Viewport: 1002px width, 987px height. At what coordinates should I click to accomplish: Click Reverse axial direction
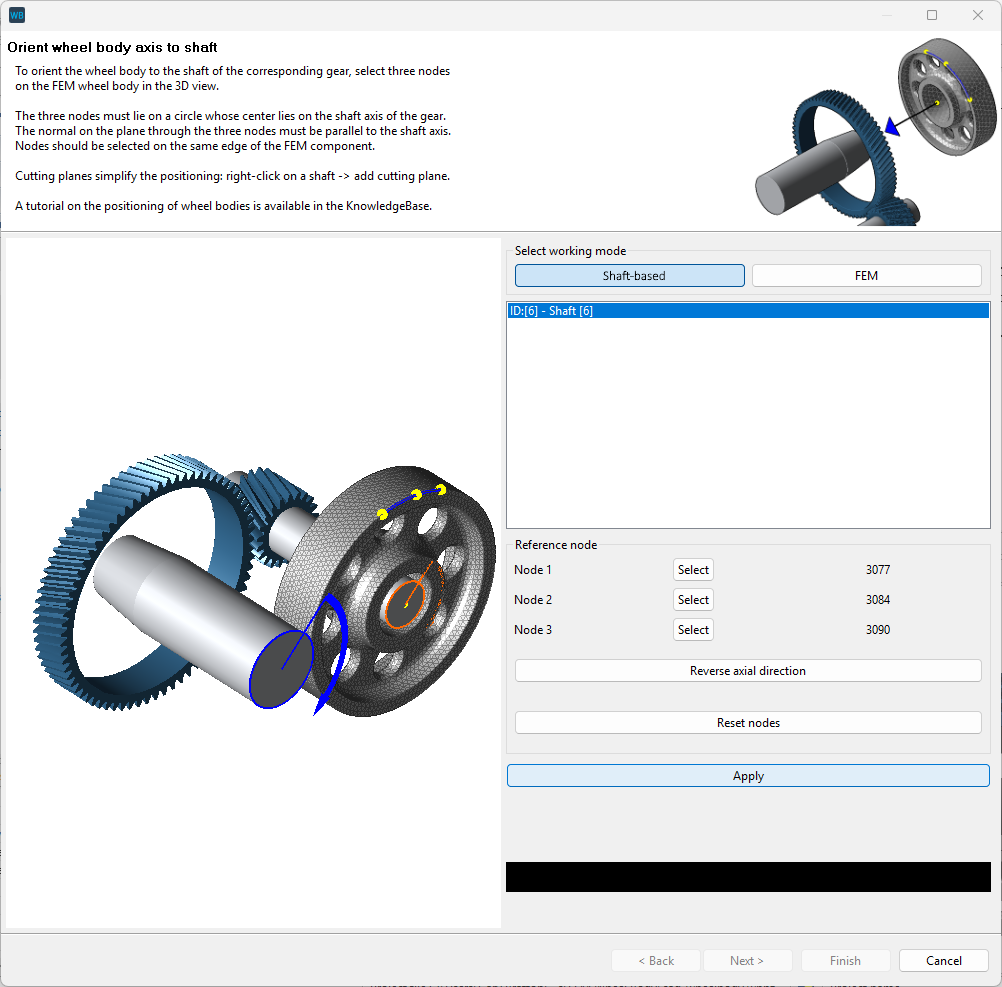pos(747,671)
